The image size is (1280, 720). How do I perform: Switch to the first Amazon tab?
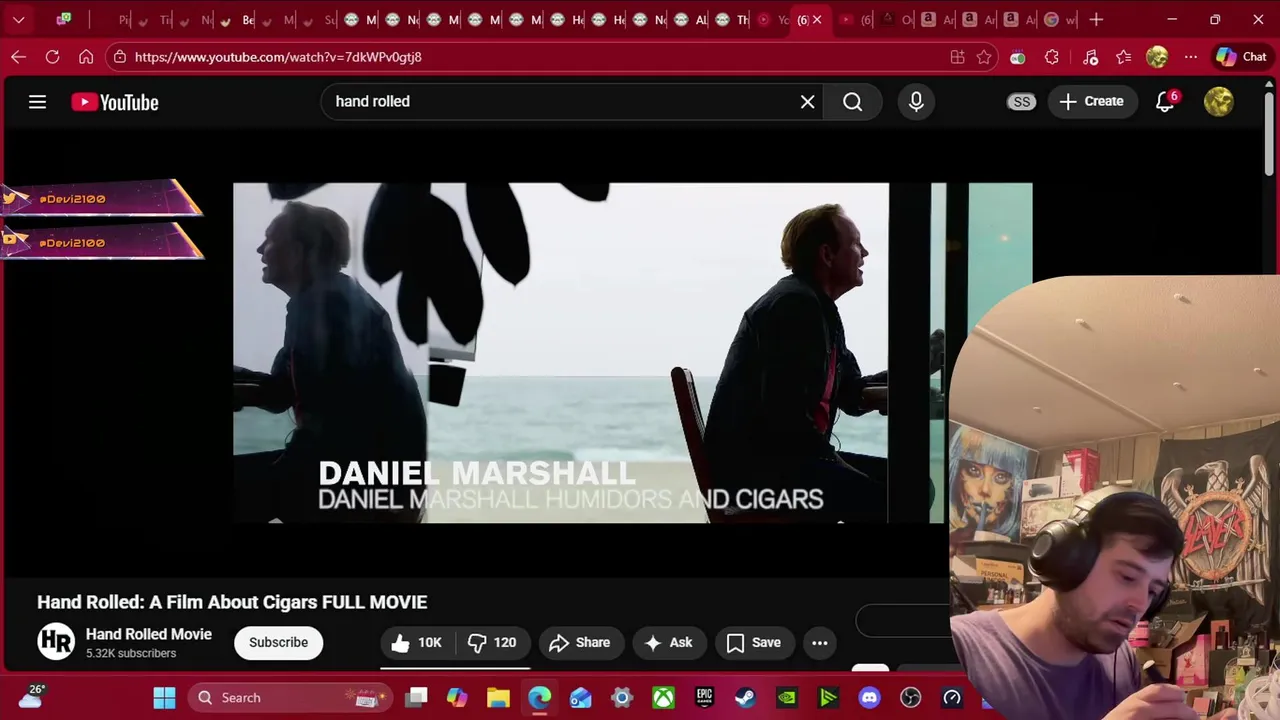pos(935,19)
